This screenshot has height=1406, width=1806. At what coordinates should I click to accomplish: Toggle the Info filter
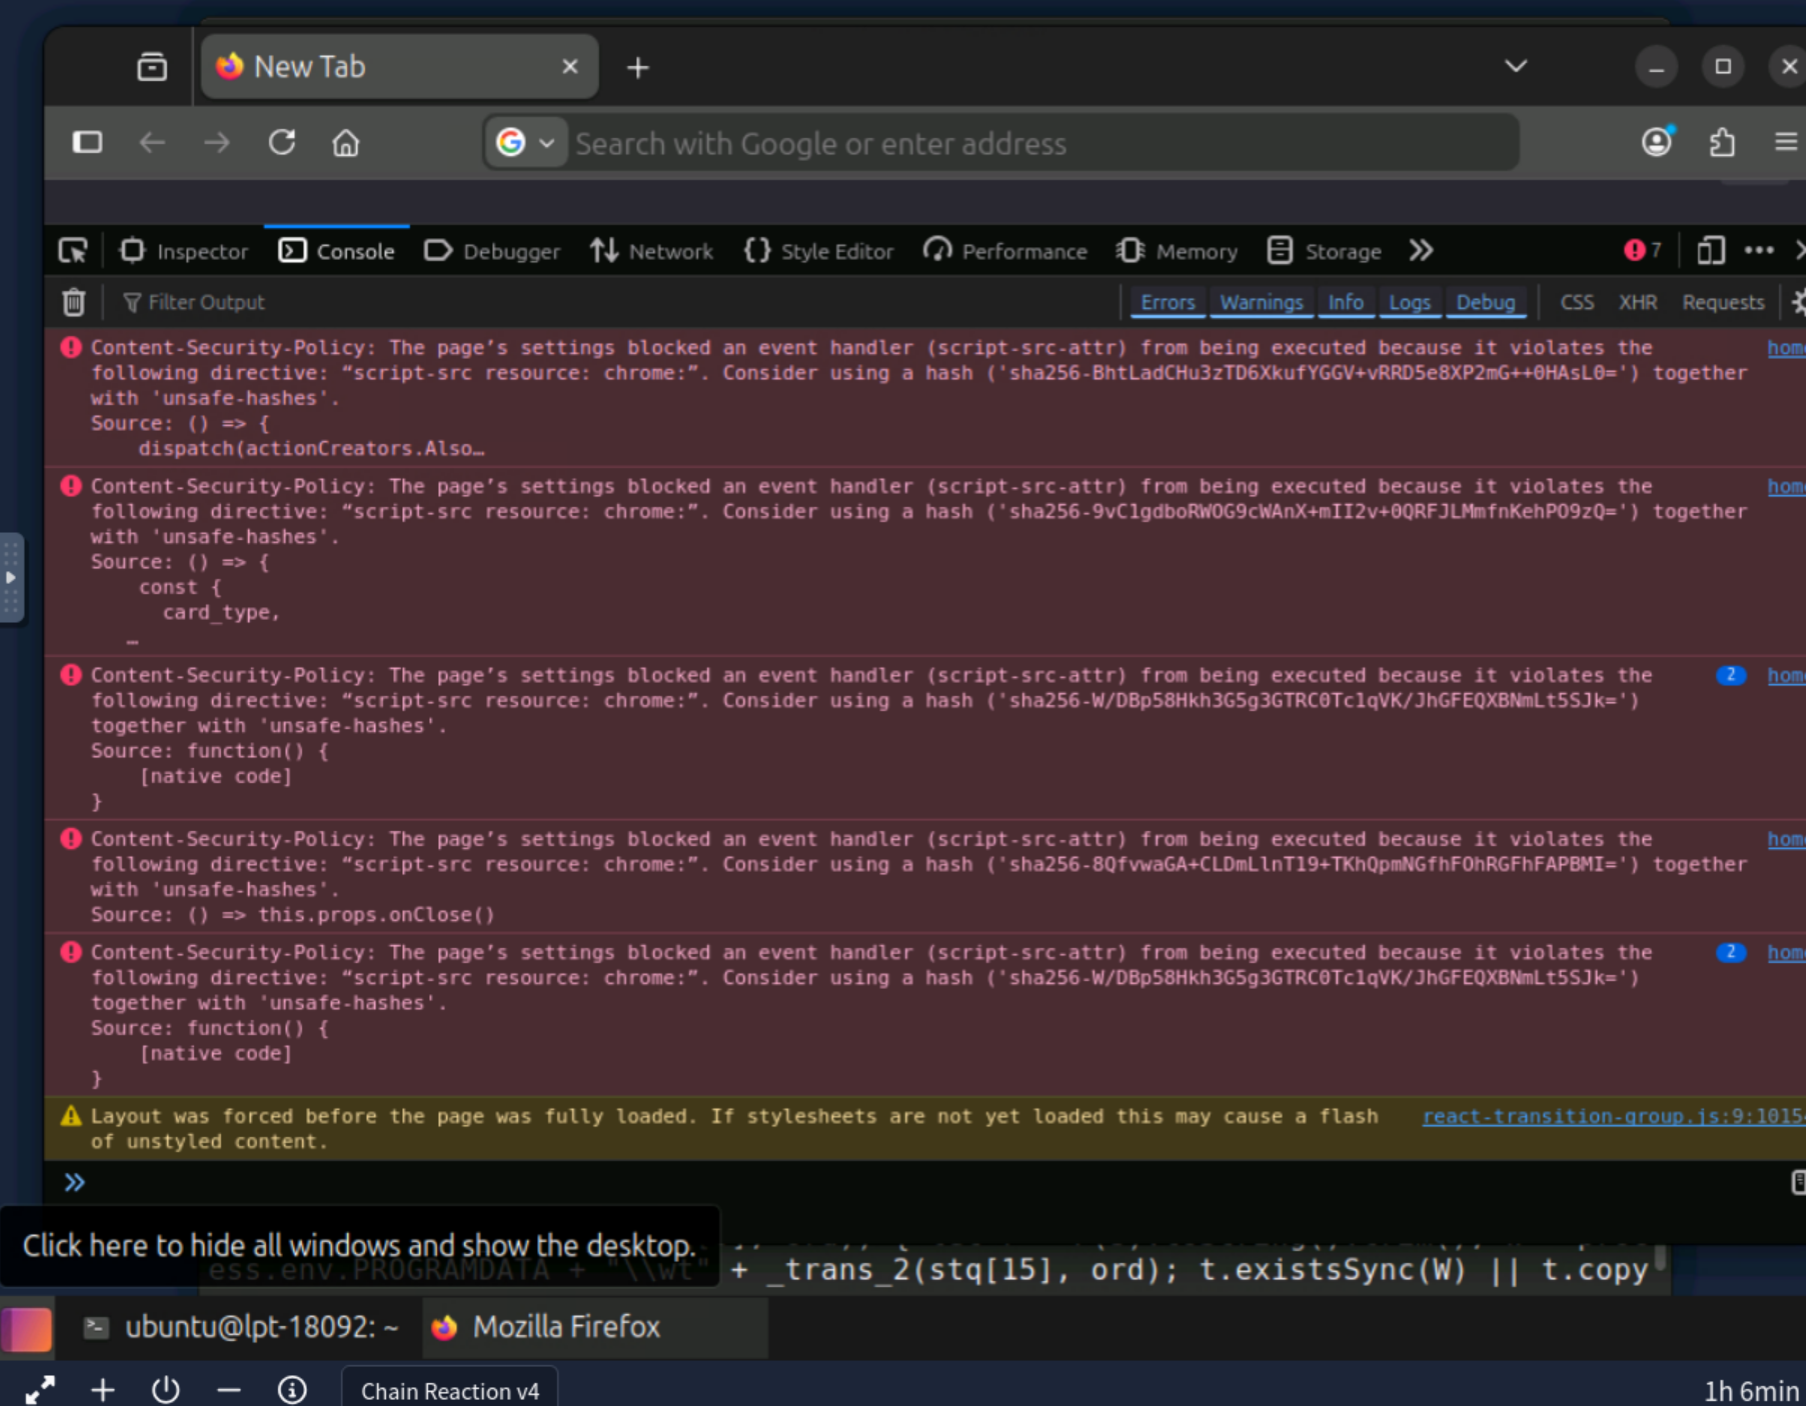pos(1345,302)
